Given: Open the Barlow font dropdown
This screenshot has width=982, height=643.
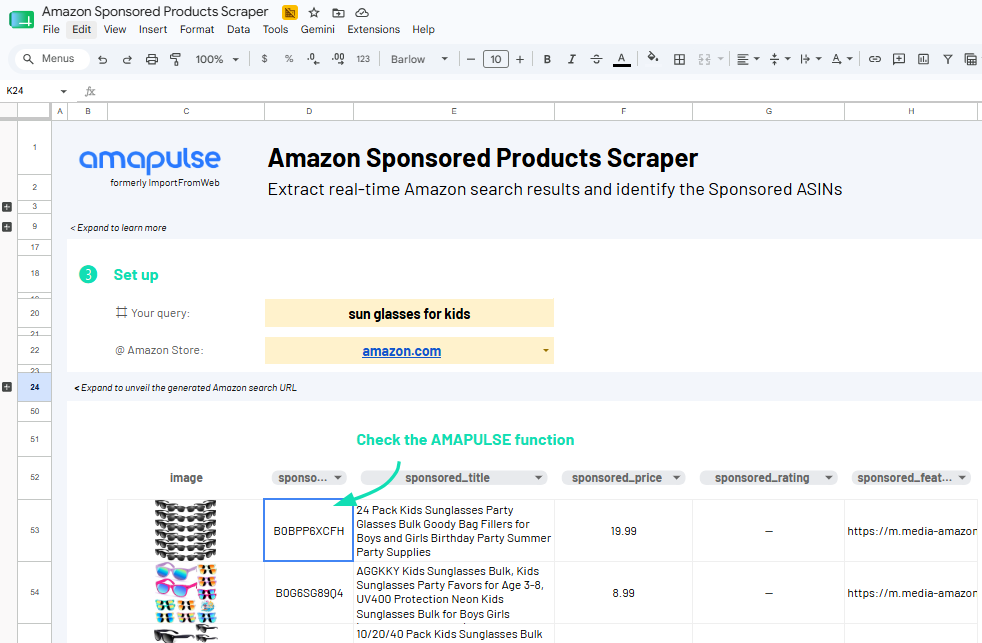Looking at the screenshot, I should (x=419, y=59).
